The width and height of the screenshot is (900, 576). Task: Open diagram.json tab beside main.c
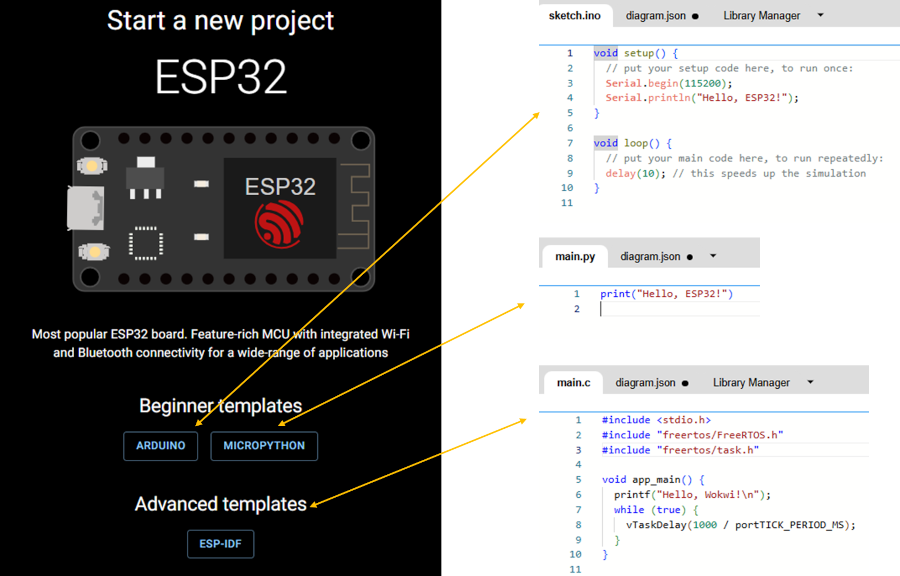[x=646, y=383]
